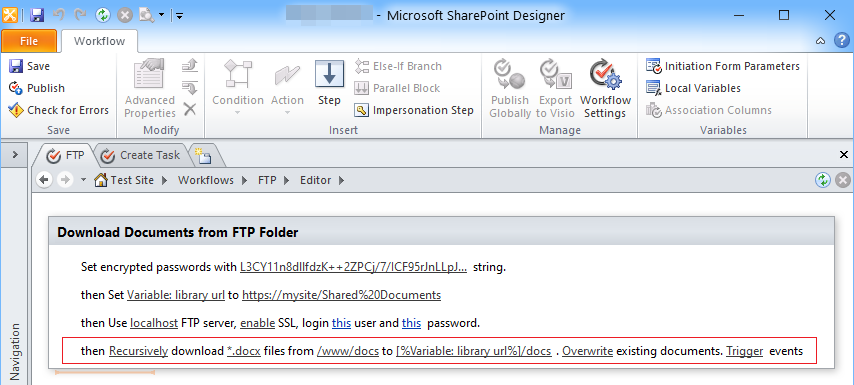Click the enable SSL link

click(258, 322)
